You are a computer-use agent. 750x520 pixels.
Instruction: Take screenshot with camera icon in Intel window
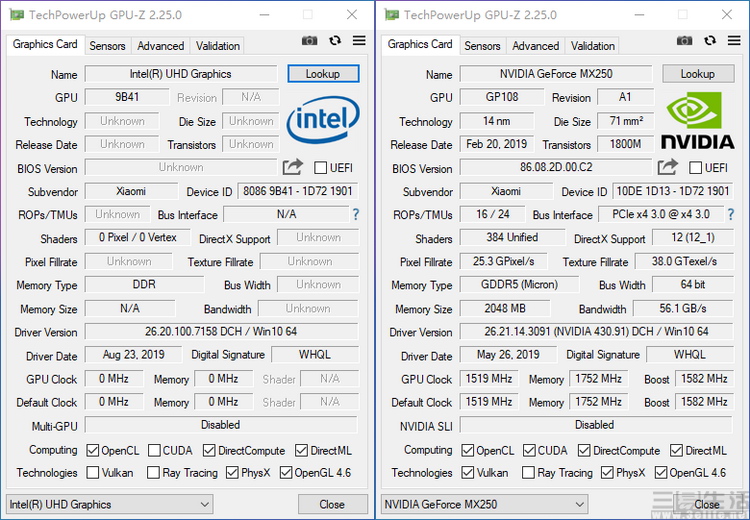[x=309, y=41]
